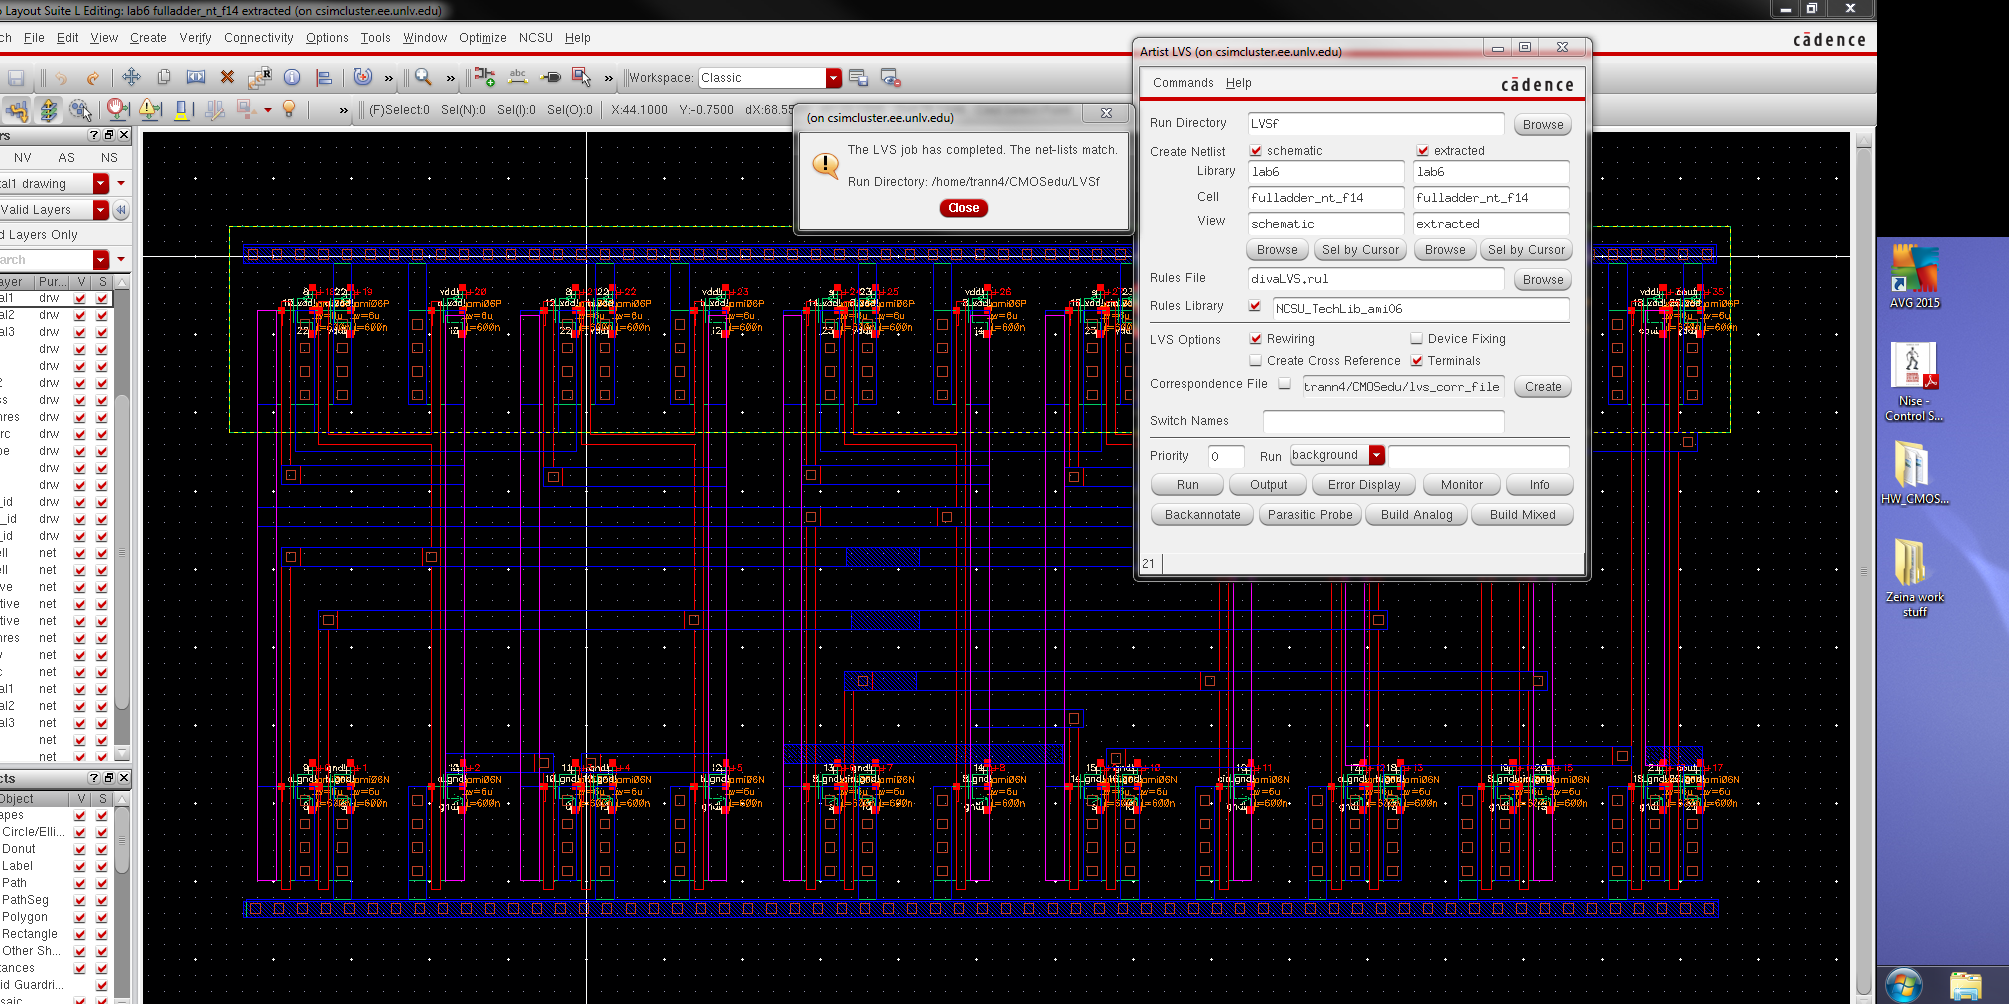The height and width of the screenshot is (1004, 2009).
Task: Open the Optimize menu
Action: pyautogui.click(x=482, y=38)
